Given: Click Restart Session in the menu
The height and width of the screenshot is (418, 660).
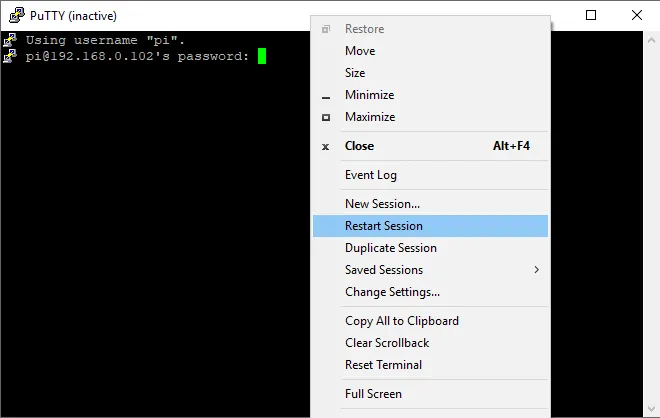Looking at the screenshot, I should (430, 226).
